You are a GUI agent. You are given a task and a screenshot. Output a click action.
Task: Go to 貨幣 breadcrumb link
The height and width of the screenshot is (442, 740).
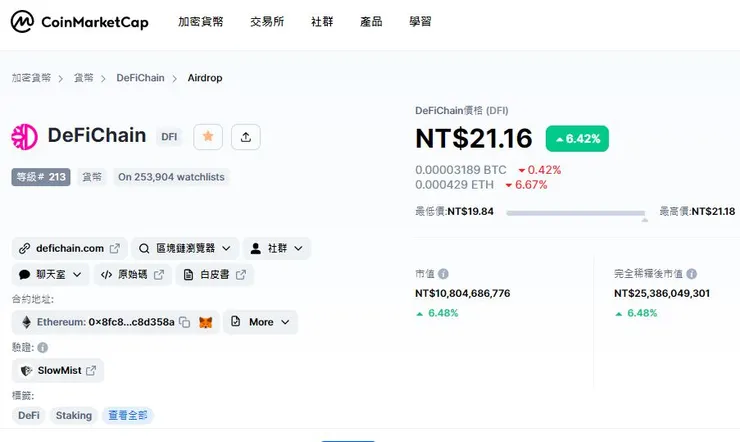pos(84,78)
